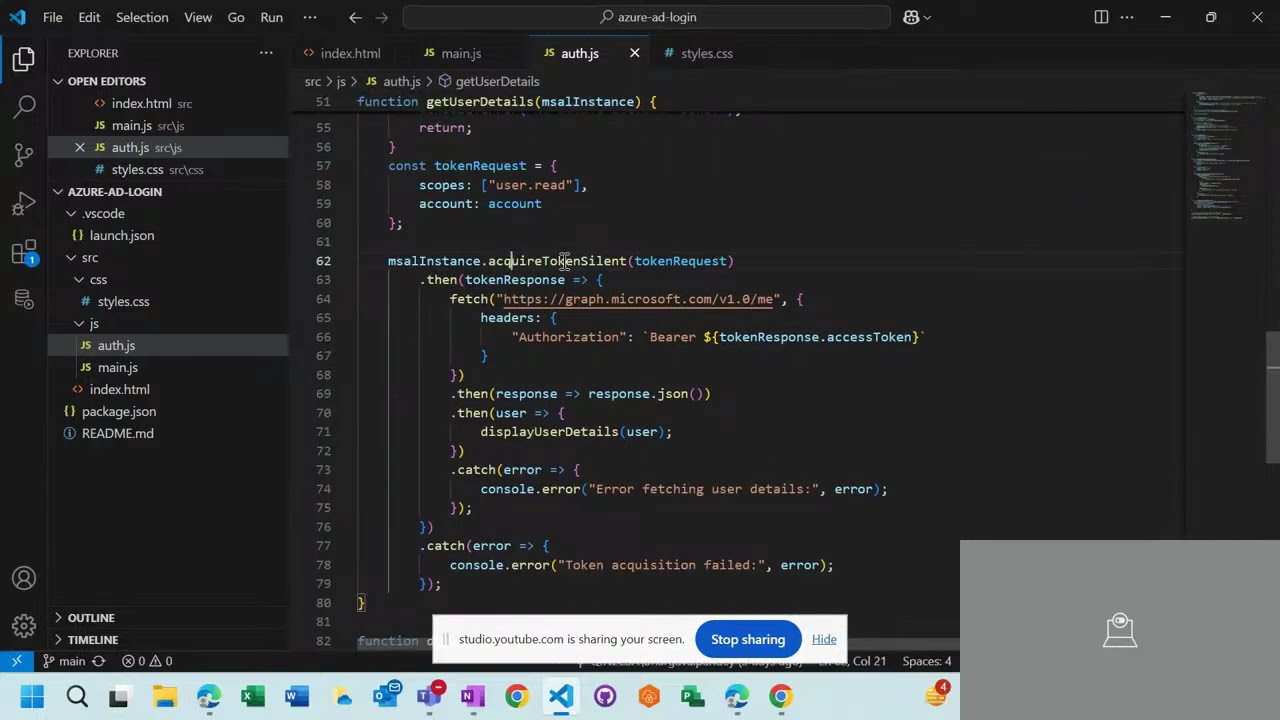Expand the Outline section
This screenshot has width=1280, height=720.
tap(91, 617)
